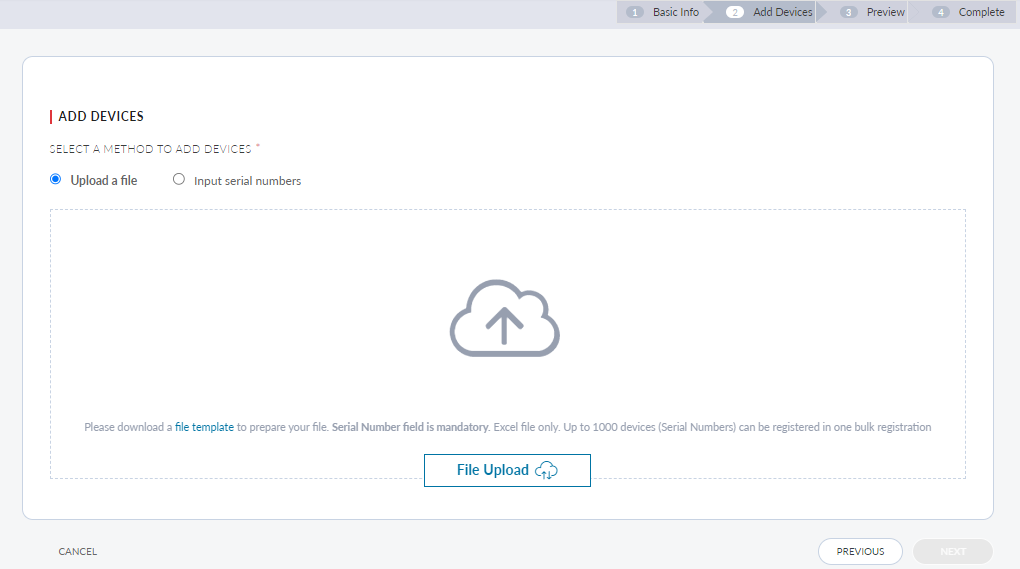The image size is (1020, 569).
Task: Click step number 2 badge
Action: [735, 12]
